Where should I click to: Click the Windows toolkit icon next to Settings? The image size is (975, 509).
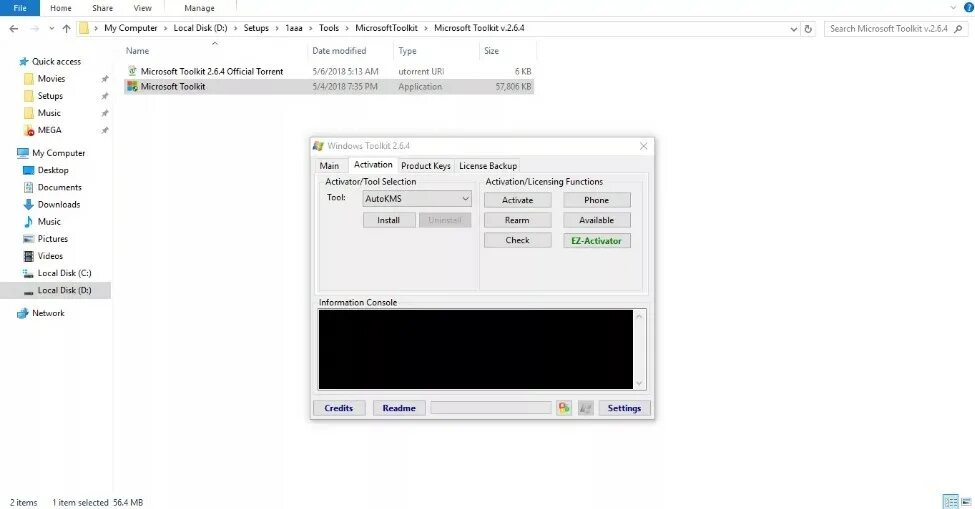[x=586, y=408]
